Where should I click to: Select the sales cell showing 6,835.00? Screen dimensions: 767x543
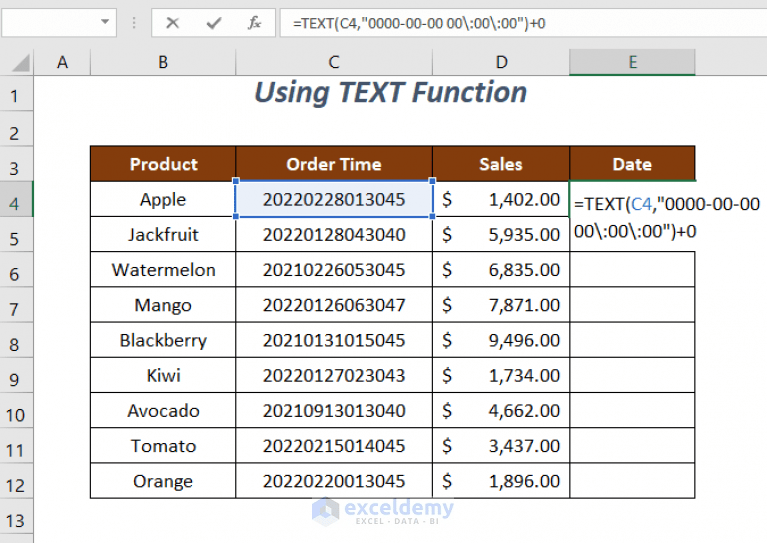(x=501, y=270)
